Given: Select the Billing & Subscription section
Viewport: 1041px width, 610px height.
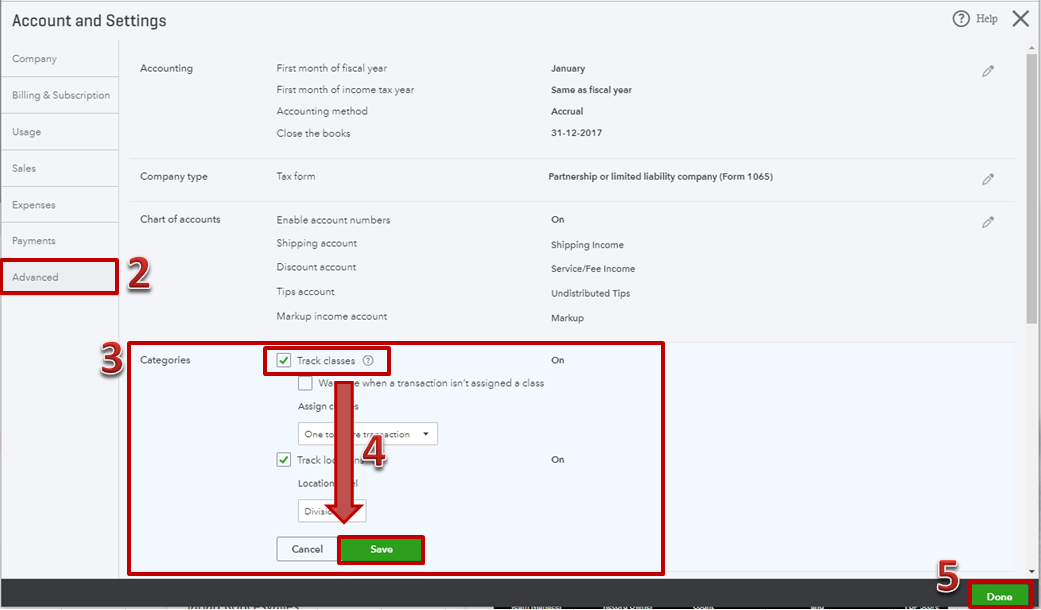Looking at the screenshot, I should [x=60, y=95].
